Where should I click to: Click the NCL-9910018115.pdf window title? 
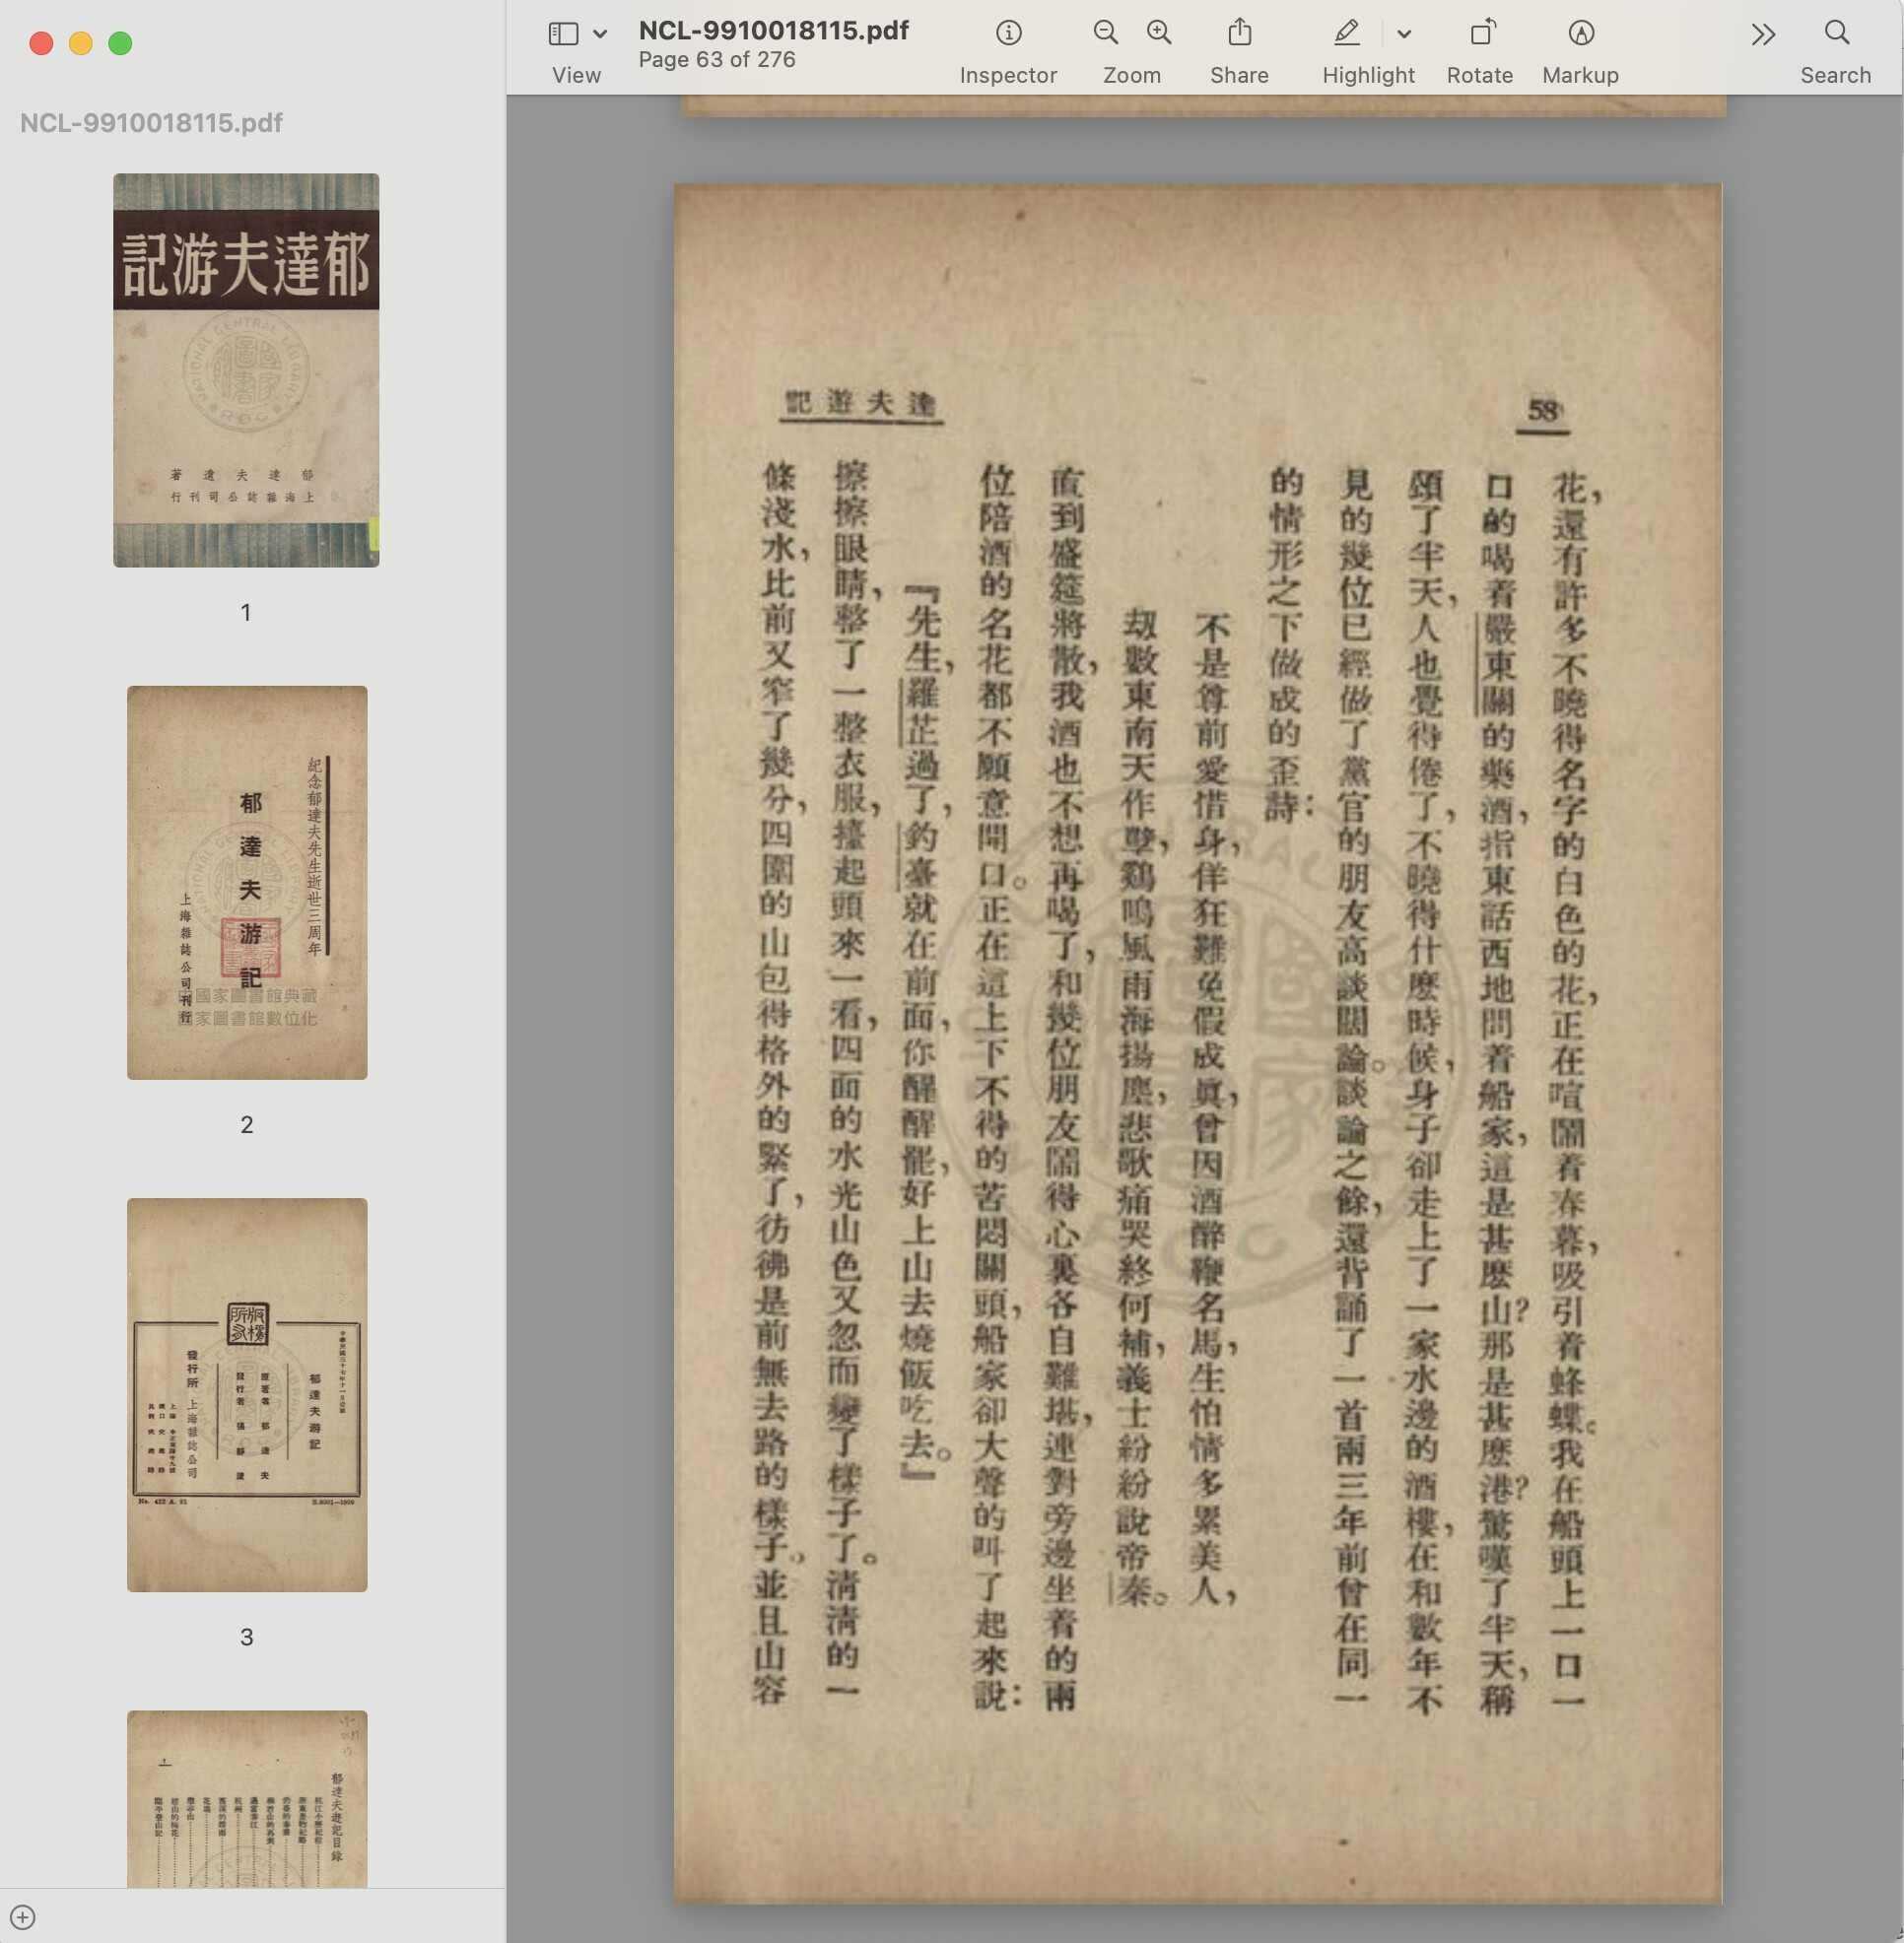[x=773, y=30]
